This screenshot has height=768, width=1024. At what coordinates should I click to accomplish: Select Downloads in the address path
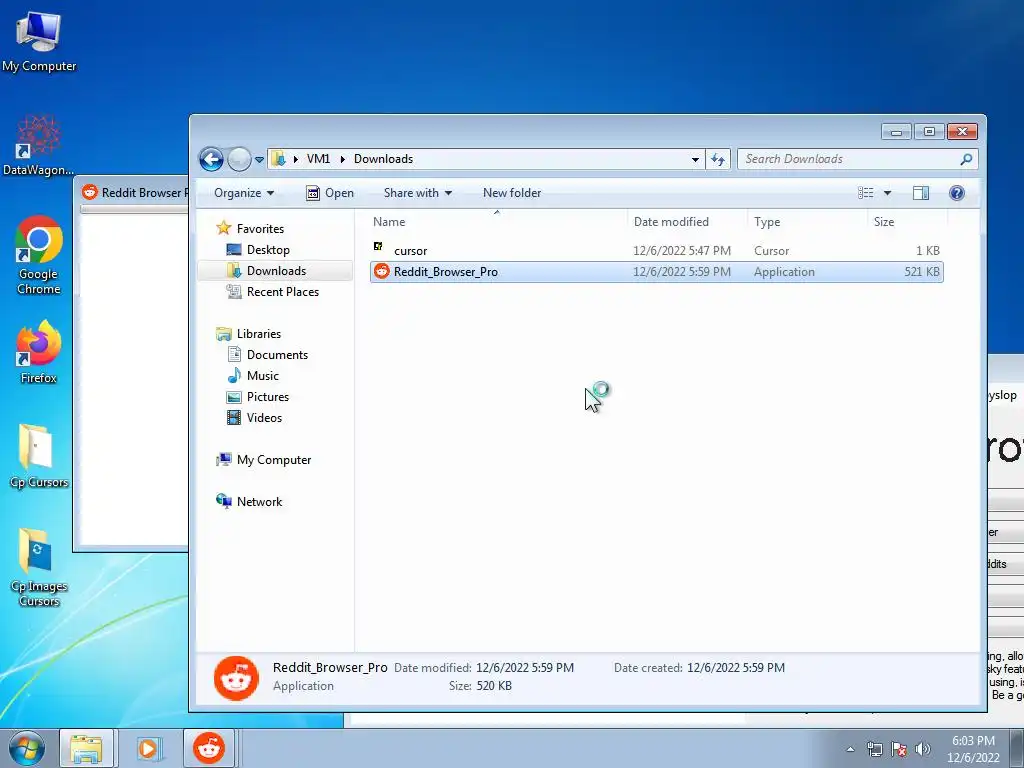[x=383, y=159]
